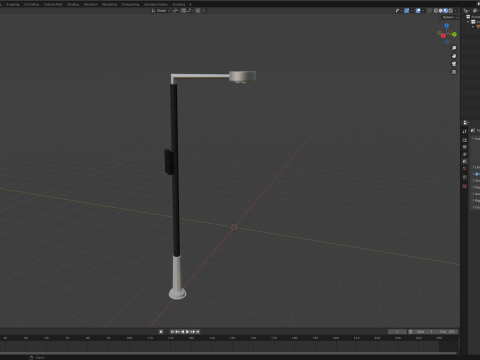Switch to the Texture Paint workspace tab
The height and width of the screenshot is (360, 480).
pos(53,4)
